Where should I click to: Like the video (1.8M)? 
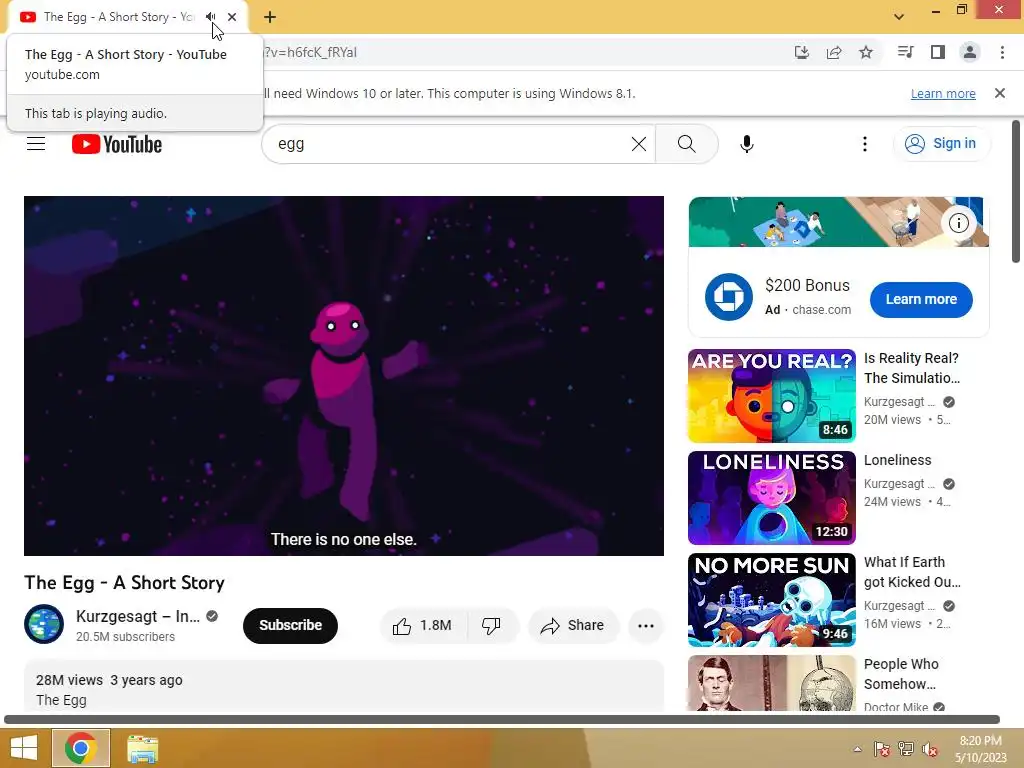point(424,626)
